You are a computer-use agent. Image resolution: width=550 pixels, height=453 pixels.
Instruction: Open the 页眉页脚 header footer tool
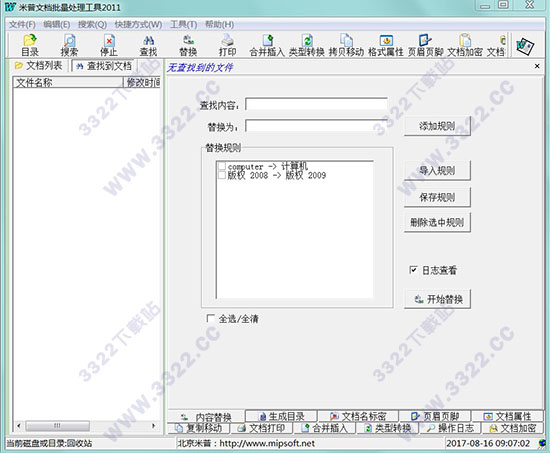click(x=425, y=46)
